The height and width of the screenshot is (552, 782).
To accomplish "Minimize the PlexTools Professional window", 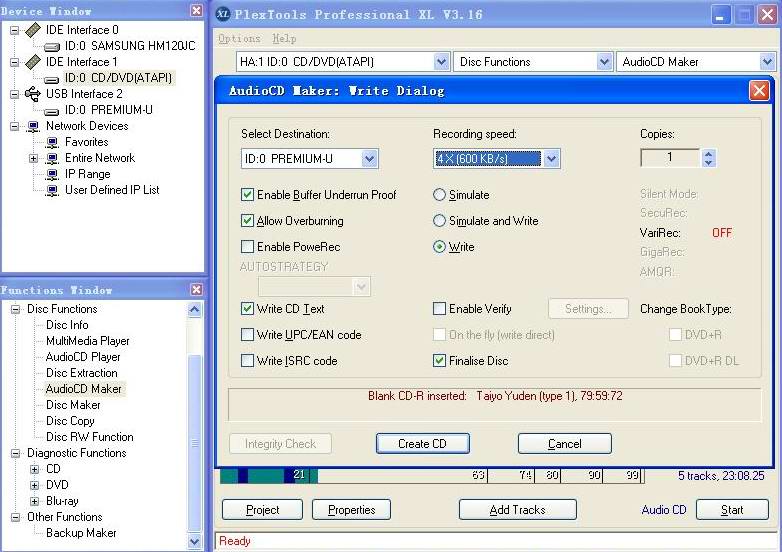I will (x=720, y=14).
